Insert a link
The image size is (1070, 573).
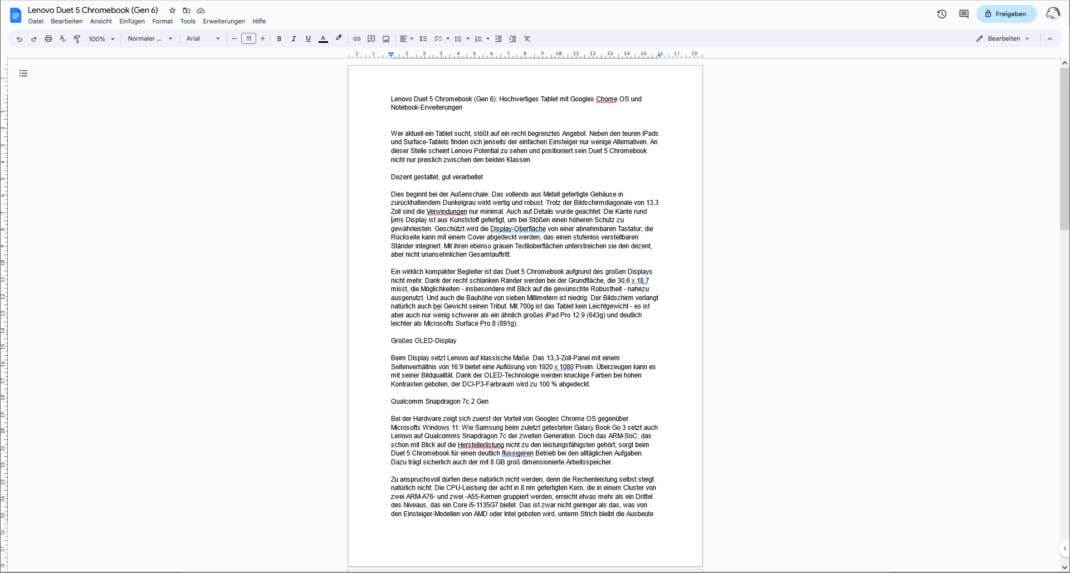356,39
